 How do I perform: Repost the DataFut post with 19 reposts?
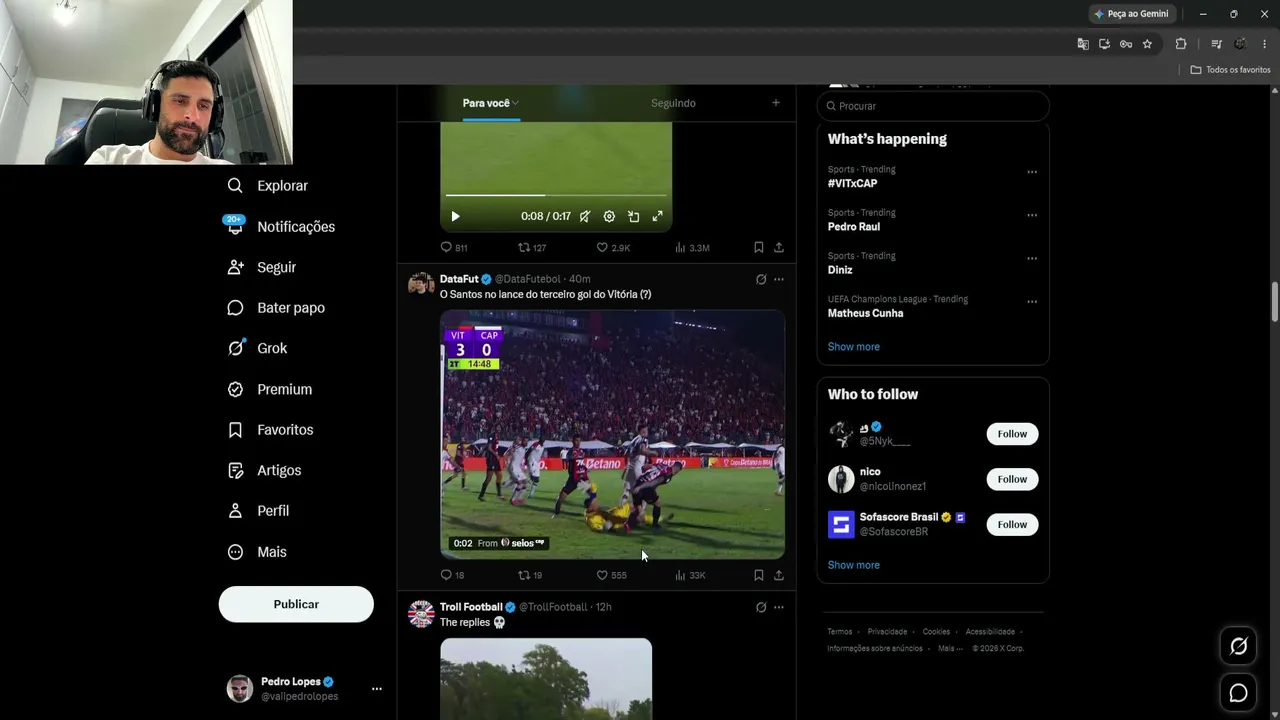(x=530, y=576)
